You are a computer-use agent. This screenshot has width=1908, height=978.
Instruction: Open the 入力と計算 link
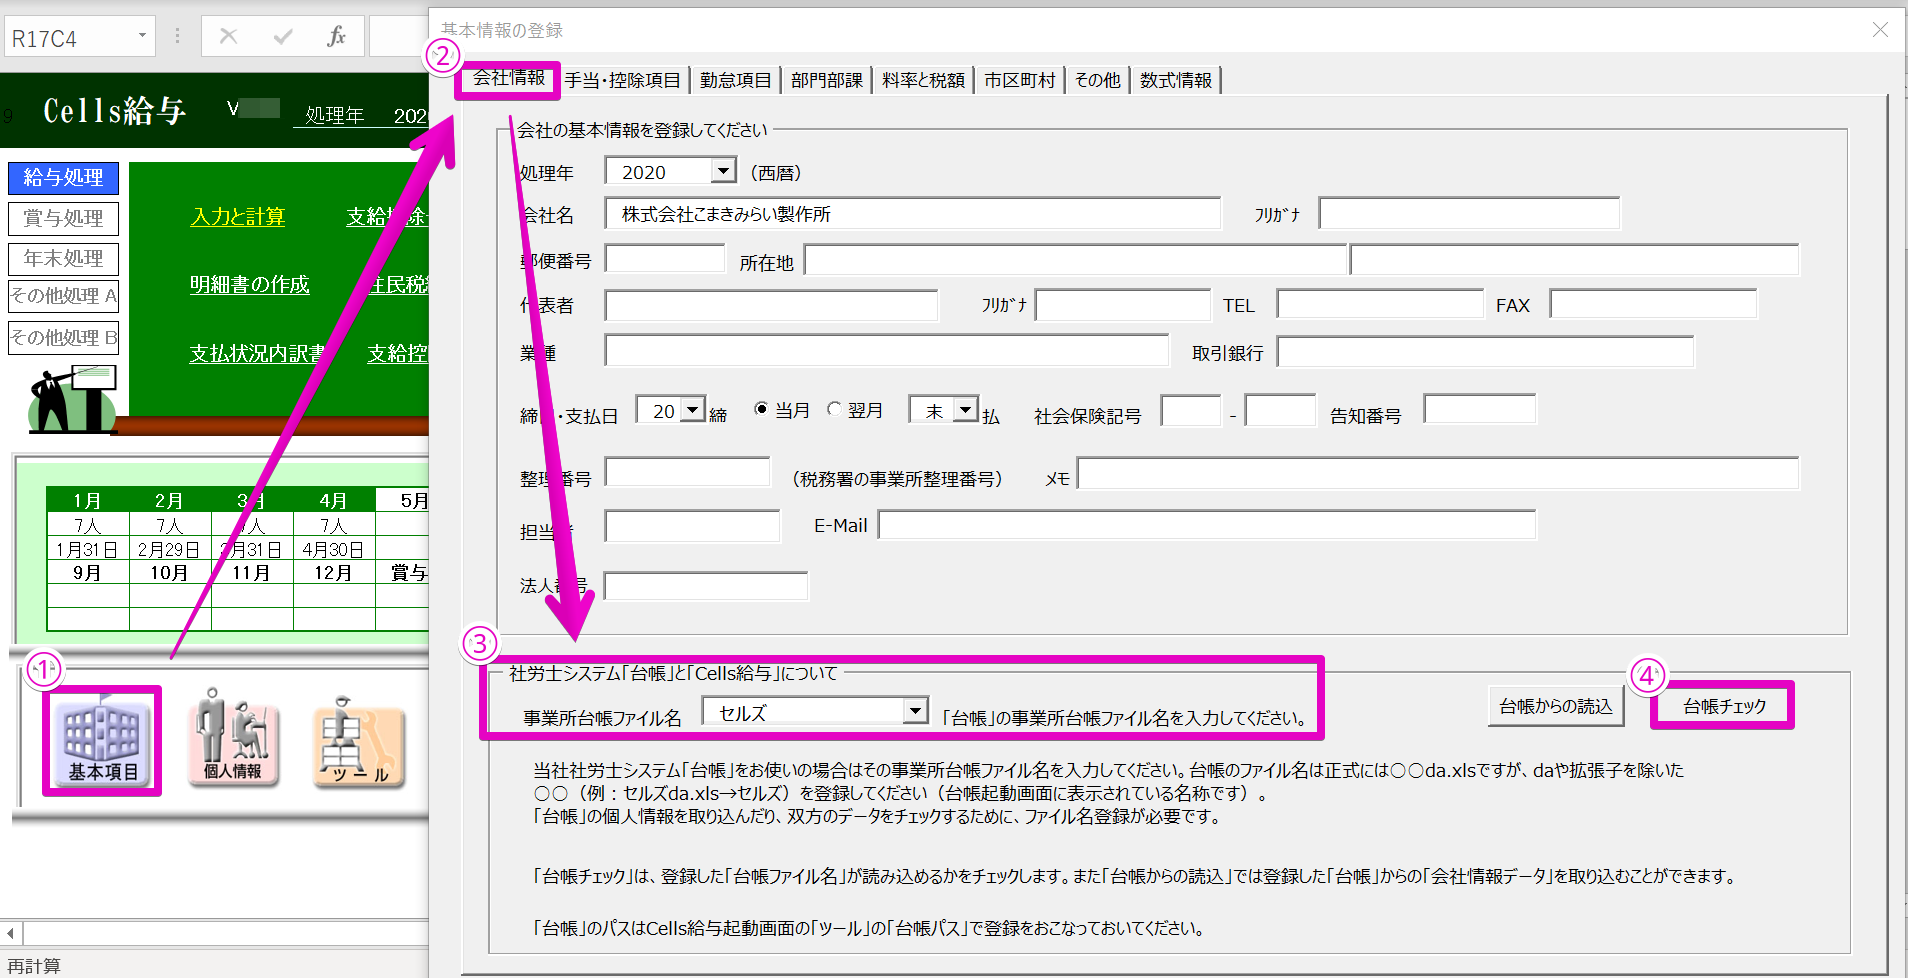238,217
